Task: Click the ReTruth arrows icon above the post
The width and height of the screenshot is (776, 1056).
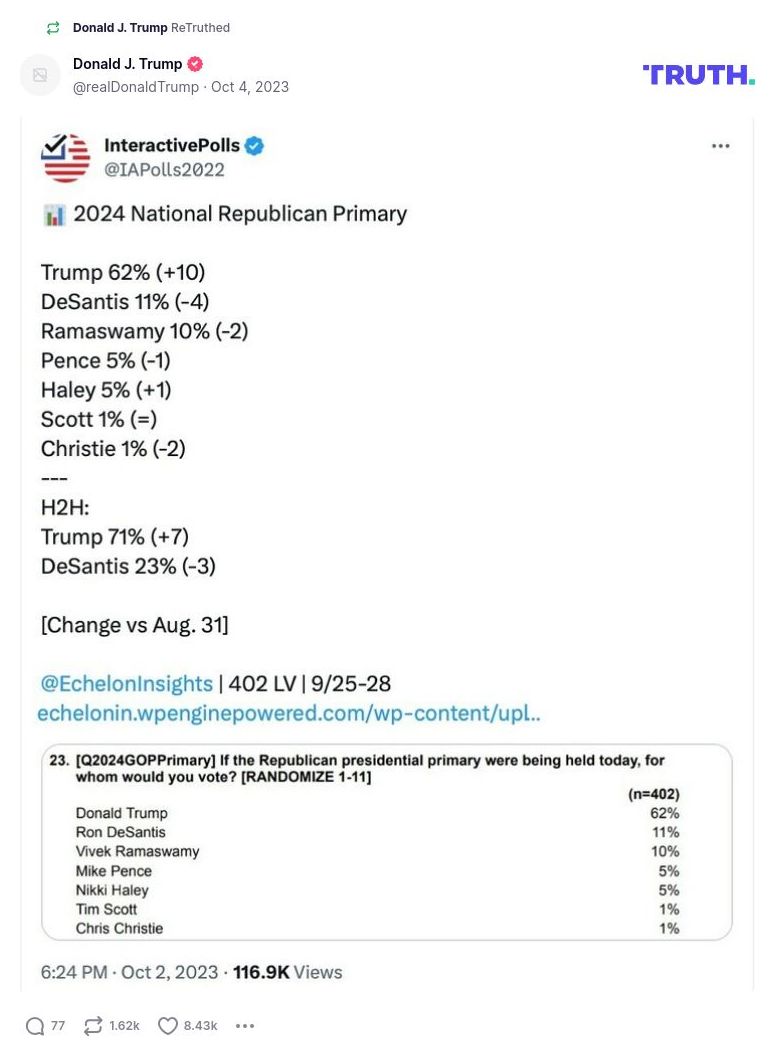Action: coord(52,28)
